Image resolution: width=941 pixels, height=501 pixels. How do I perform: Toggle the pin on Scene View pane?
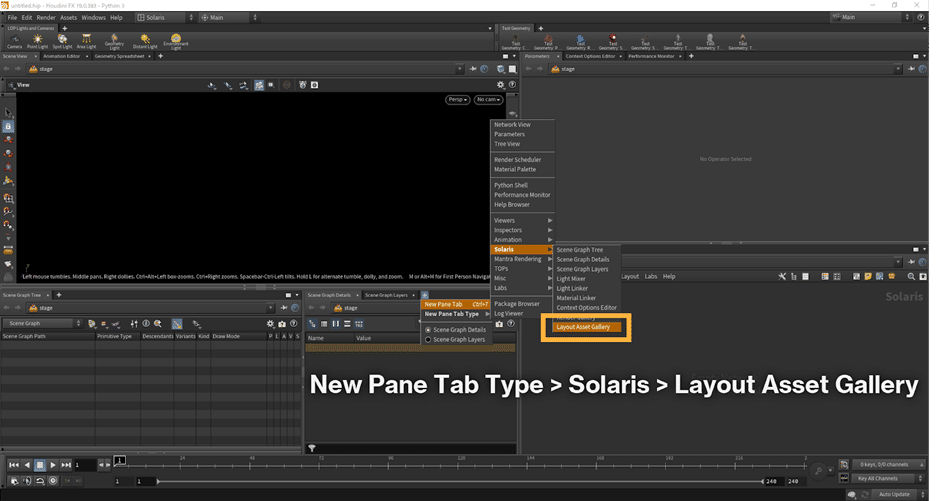click(x=473, y=69)
